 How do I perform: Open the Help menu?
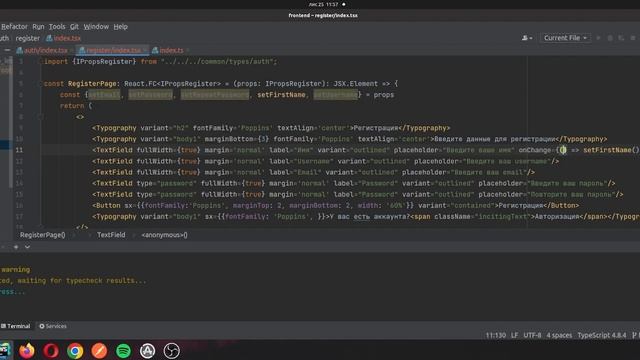(x=120, y=27)
